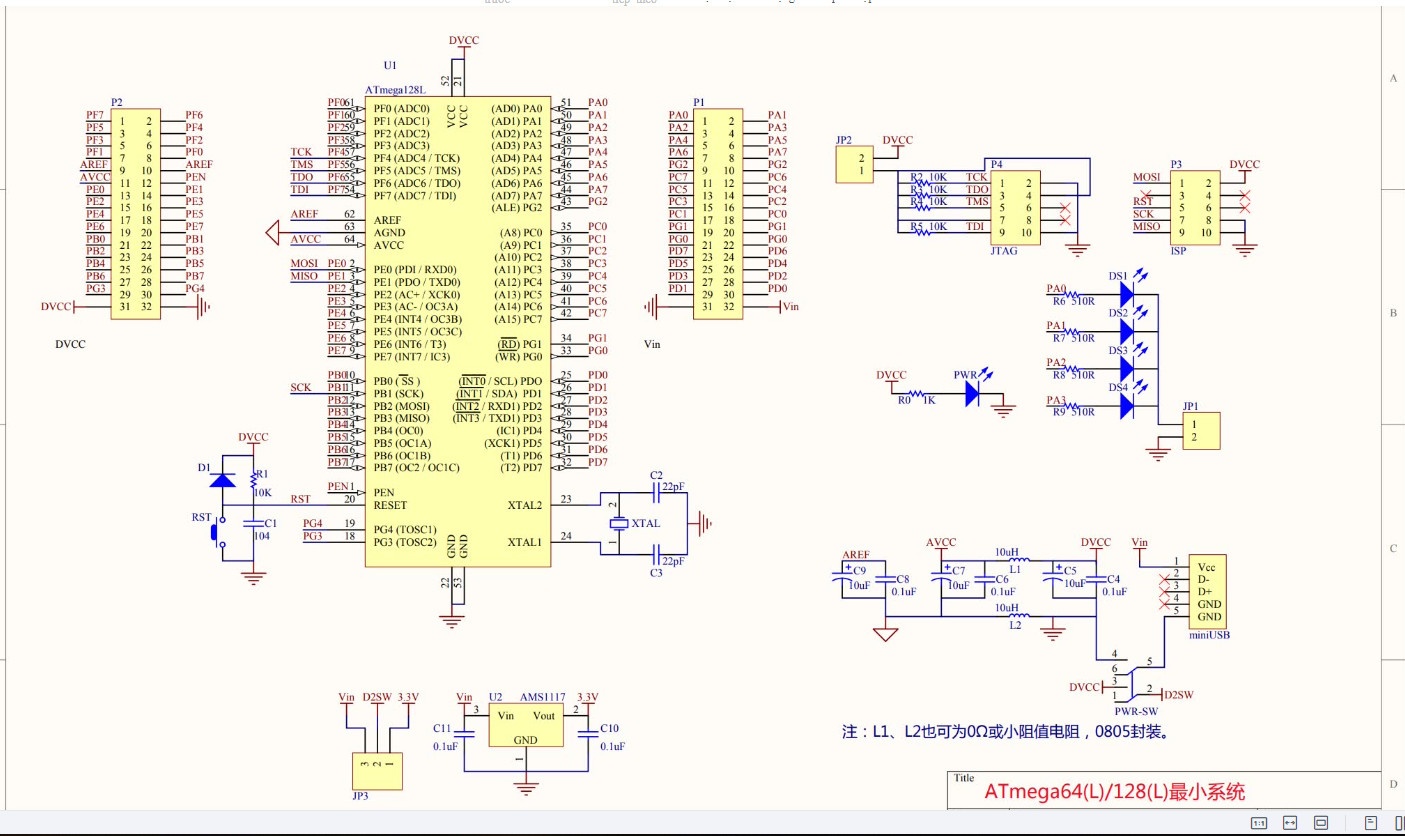This screenshot has height=836, width=1405.
Task: Click the miniUSB connector label
Action: pos(1209,634)
